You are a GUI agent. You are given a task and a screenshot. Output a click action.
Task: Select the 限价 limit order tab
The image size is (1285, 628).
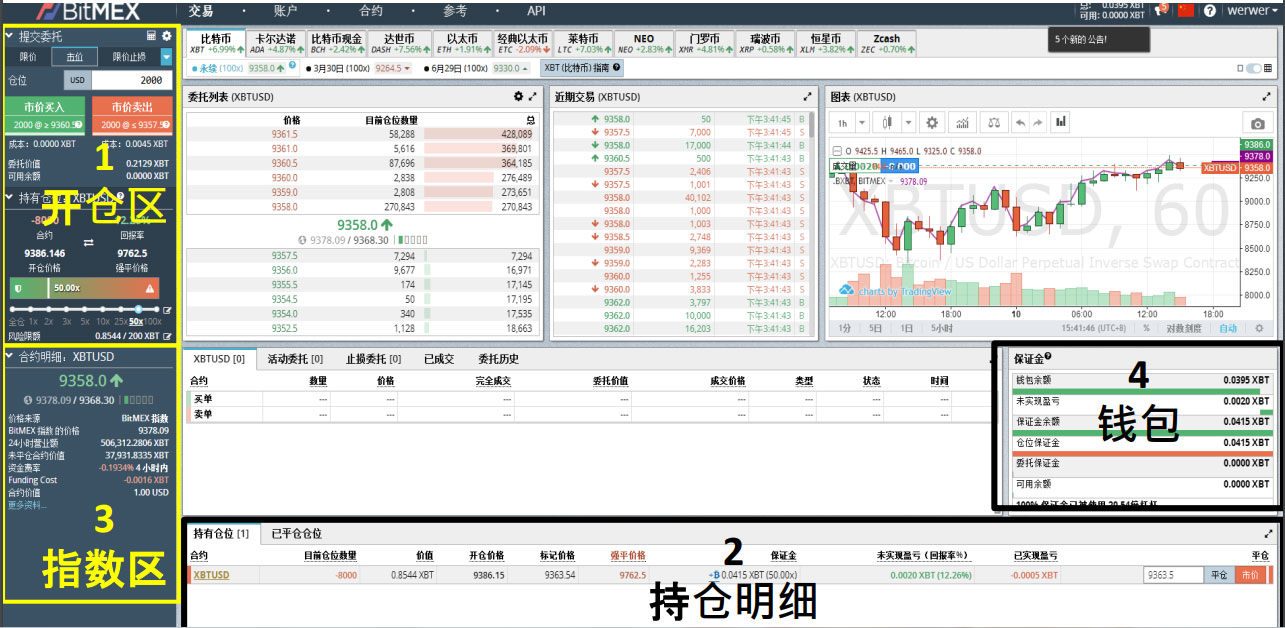28,57
